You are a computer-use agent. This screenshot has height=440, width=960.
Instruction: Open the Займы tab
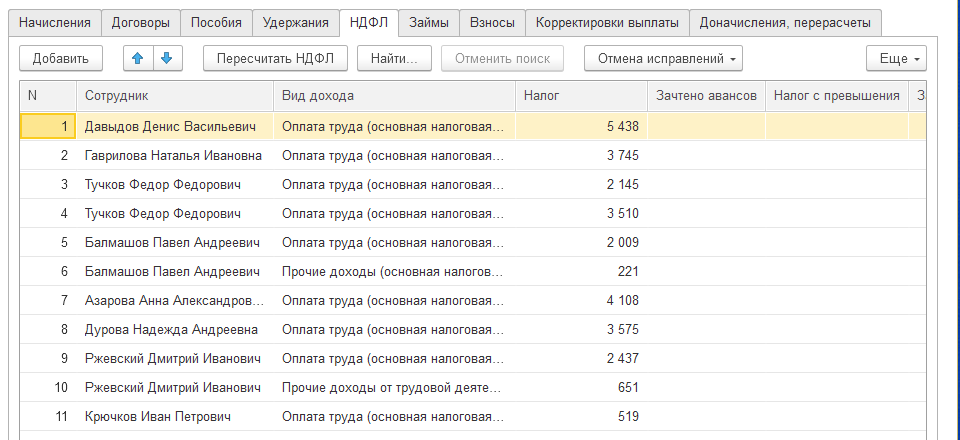(429, 22)
